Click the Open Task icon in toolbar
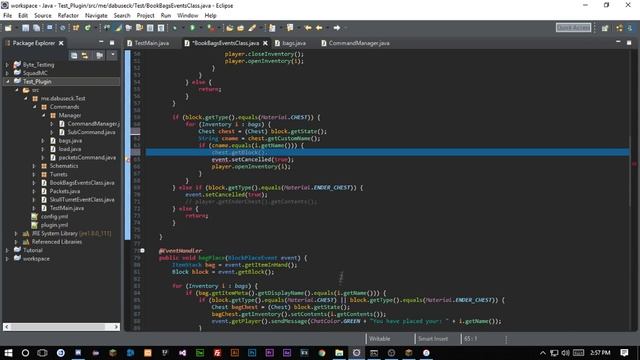This screenshot has height=360, width=640. coord(241,28)
